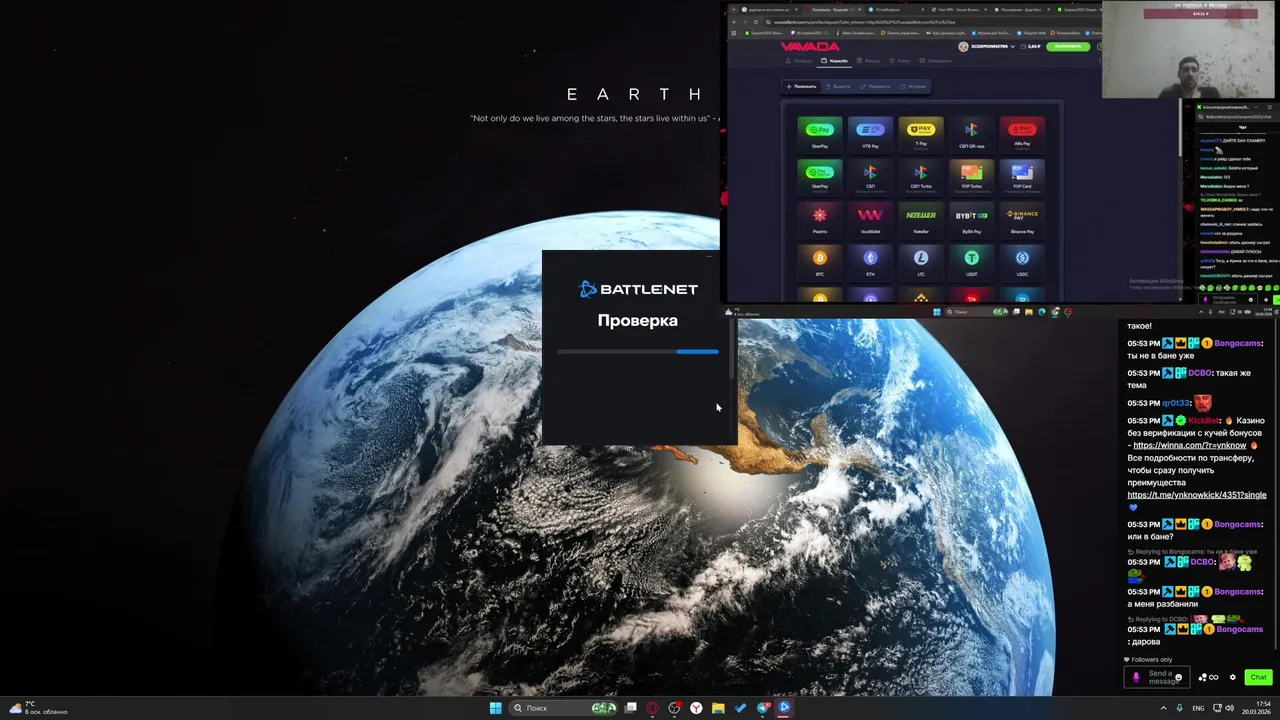
Task: Click the VAVADA logo in the stream
Action: point(810,47)
